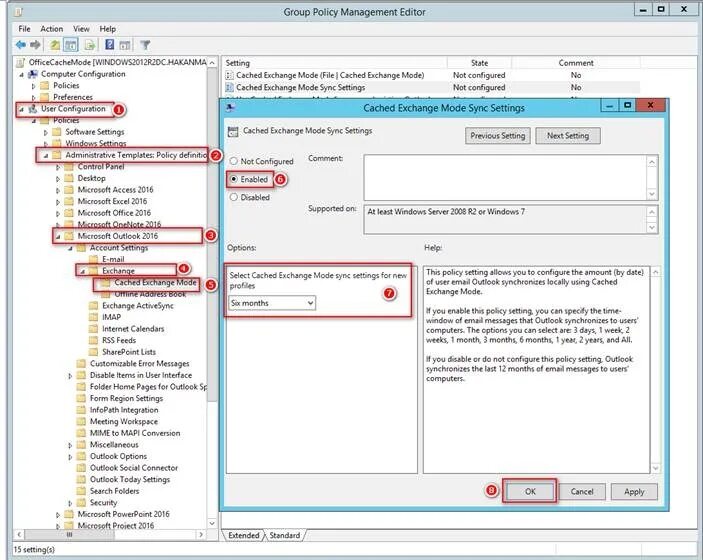
Task: Click the Setting column header
Action: 334,63
